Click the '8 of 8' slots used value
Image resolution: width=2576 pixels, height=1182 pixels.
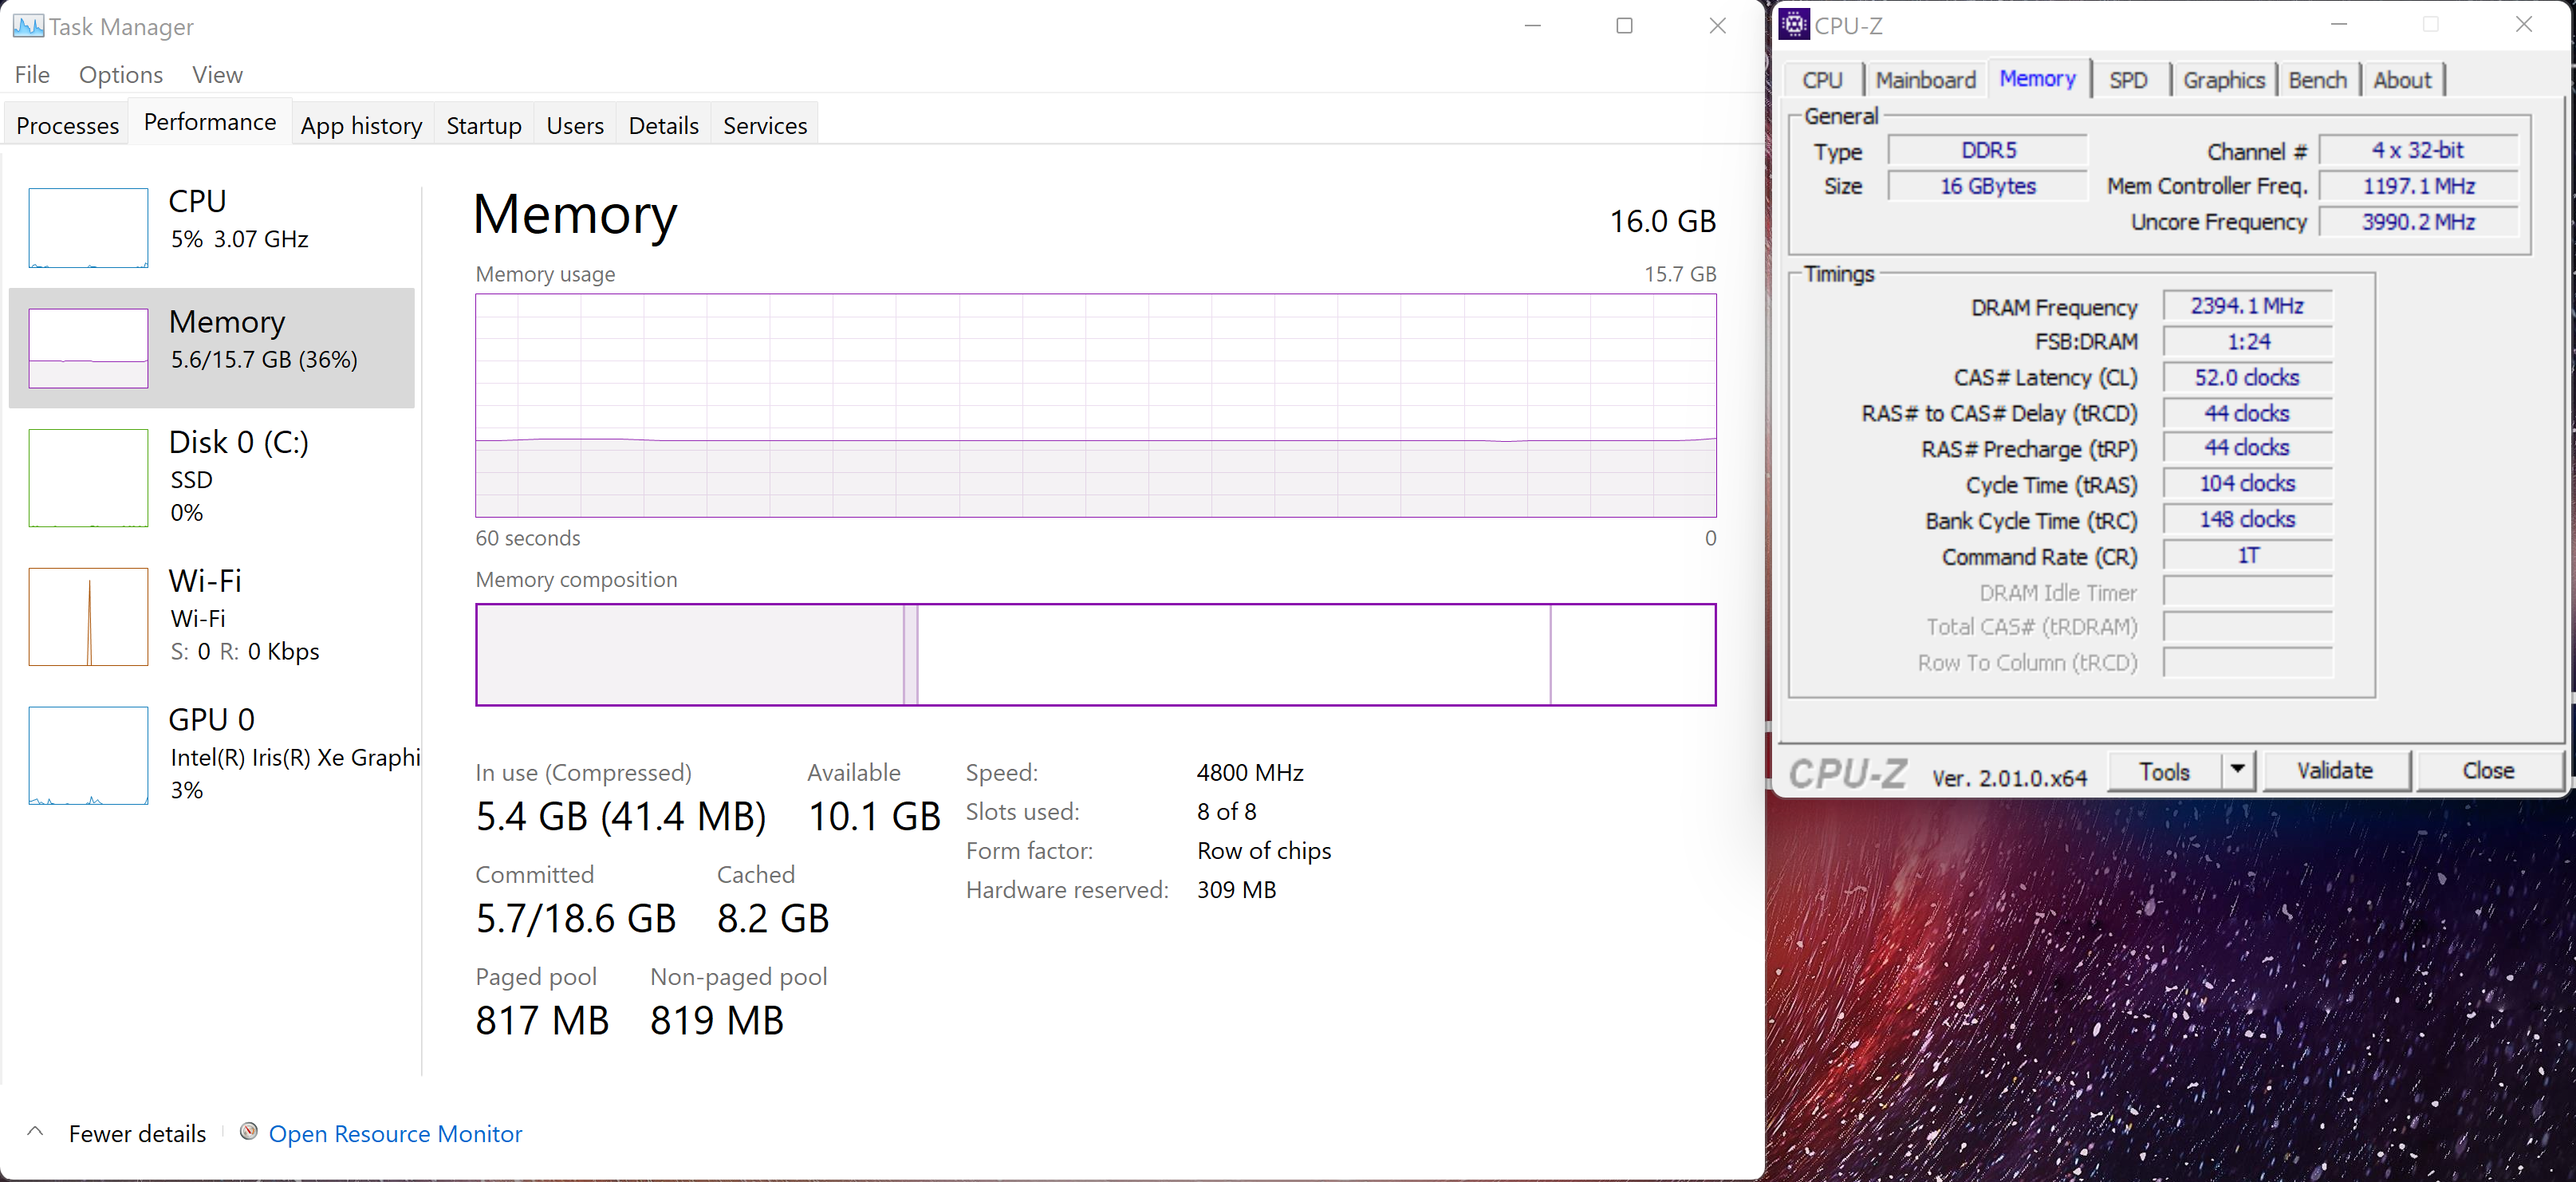tap(1226, 811)
